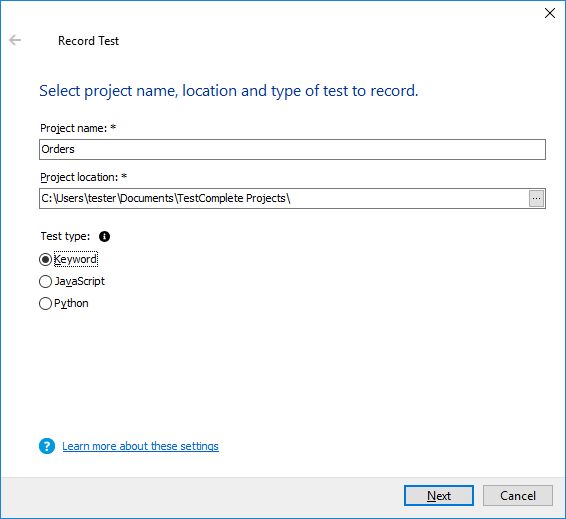Click the 'Select project name, location' heading
Image resolution: width=566 pixels, height=519 pixels.
point(229,91)
